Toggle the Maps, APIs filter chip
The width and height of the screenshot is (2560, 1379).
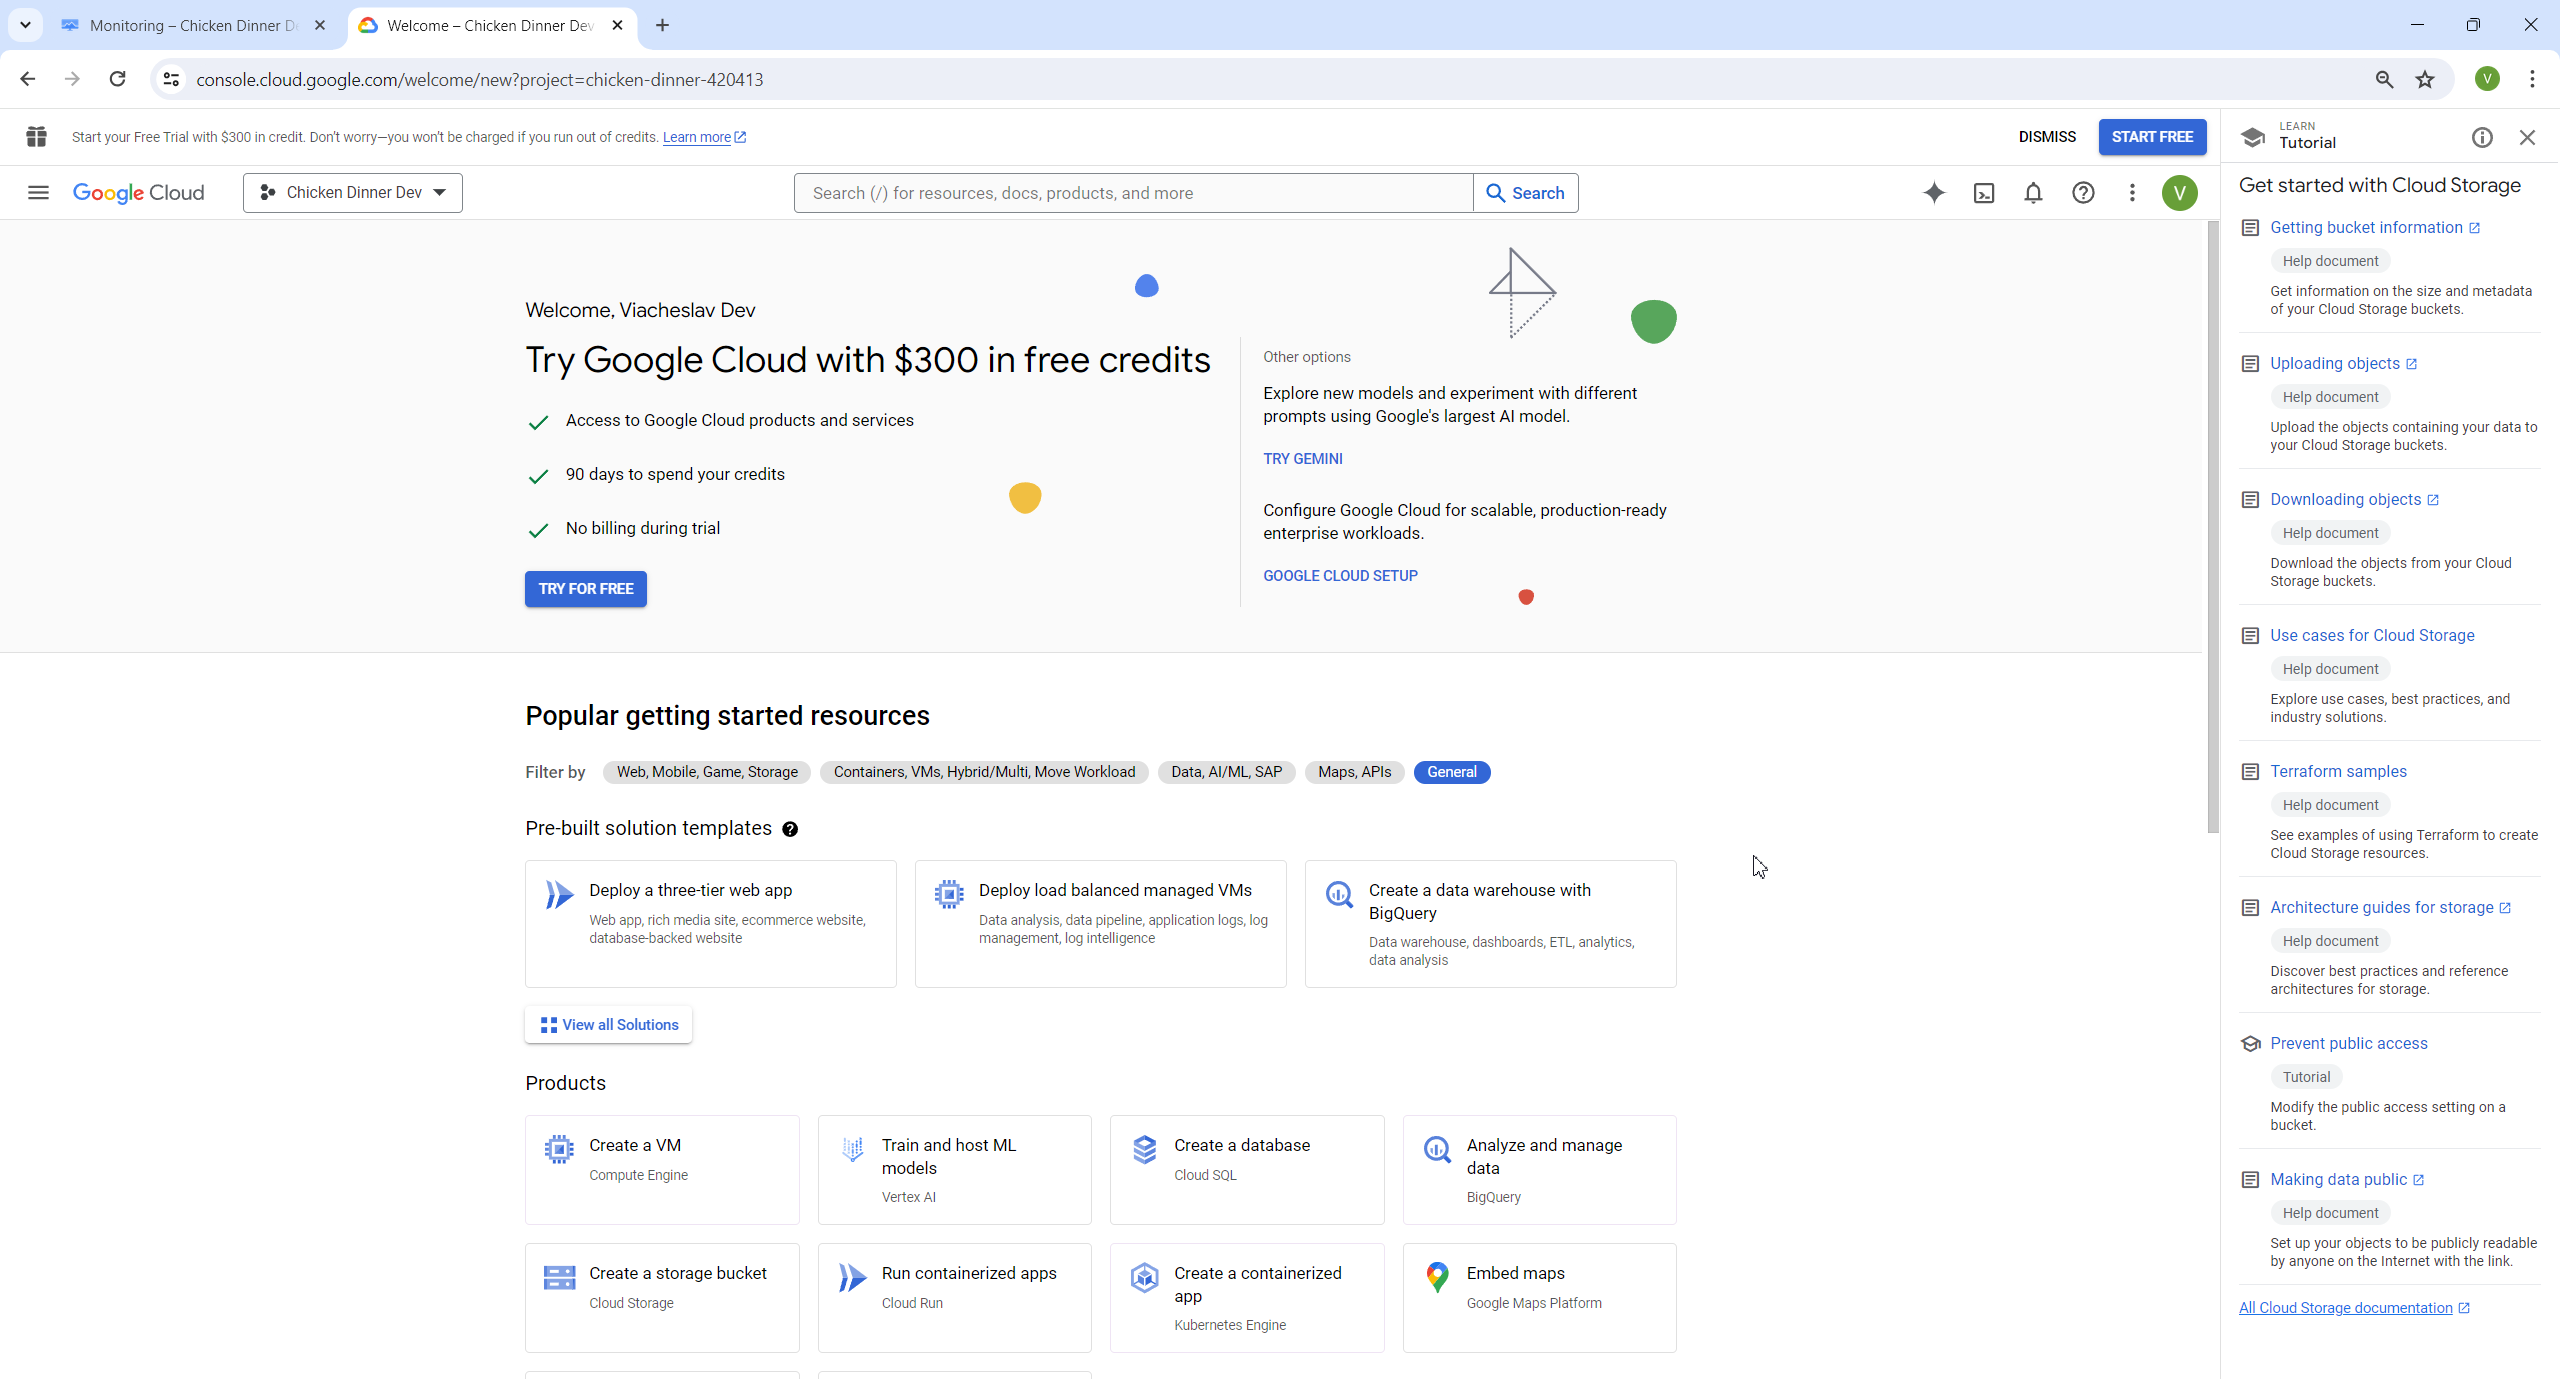tap(1354, 772)
